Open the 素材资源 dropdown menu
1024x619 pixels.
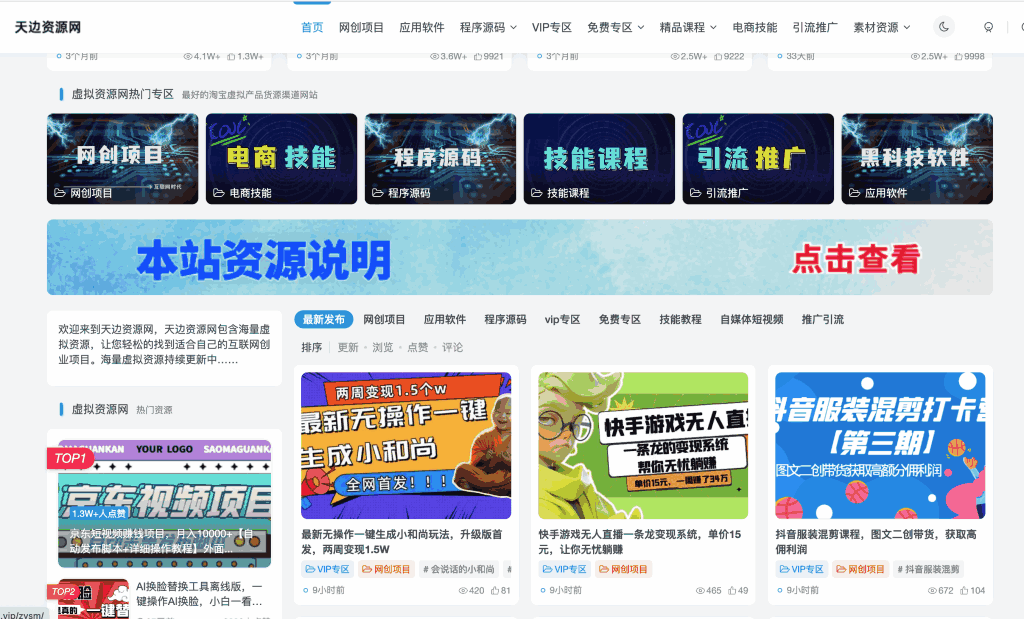click(881, 27)
